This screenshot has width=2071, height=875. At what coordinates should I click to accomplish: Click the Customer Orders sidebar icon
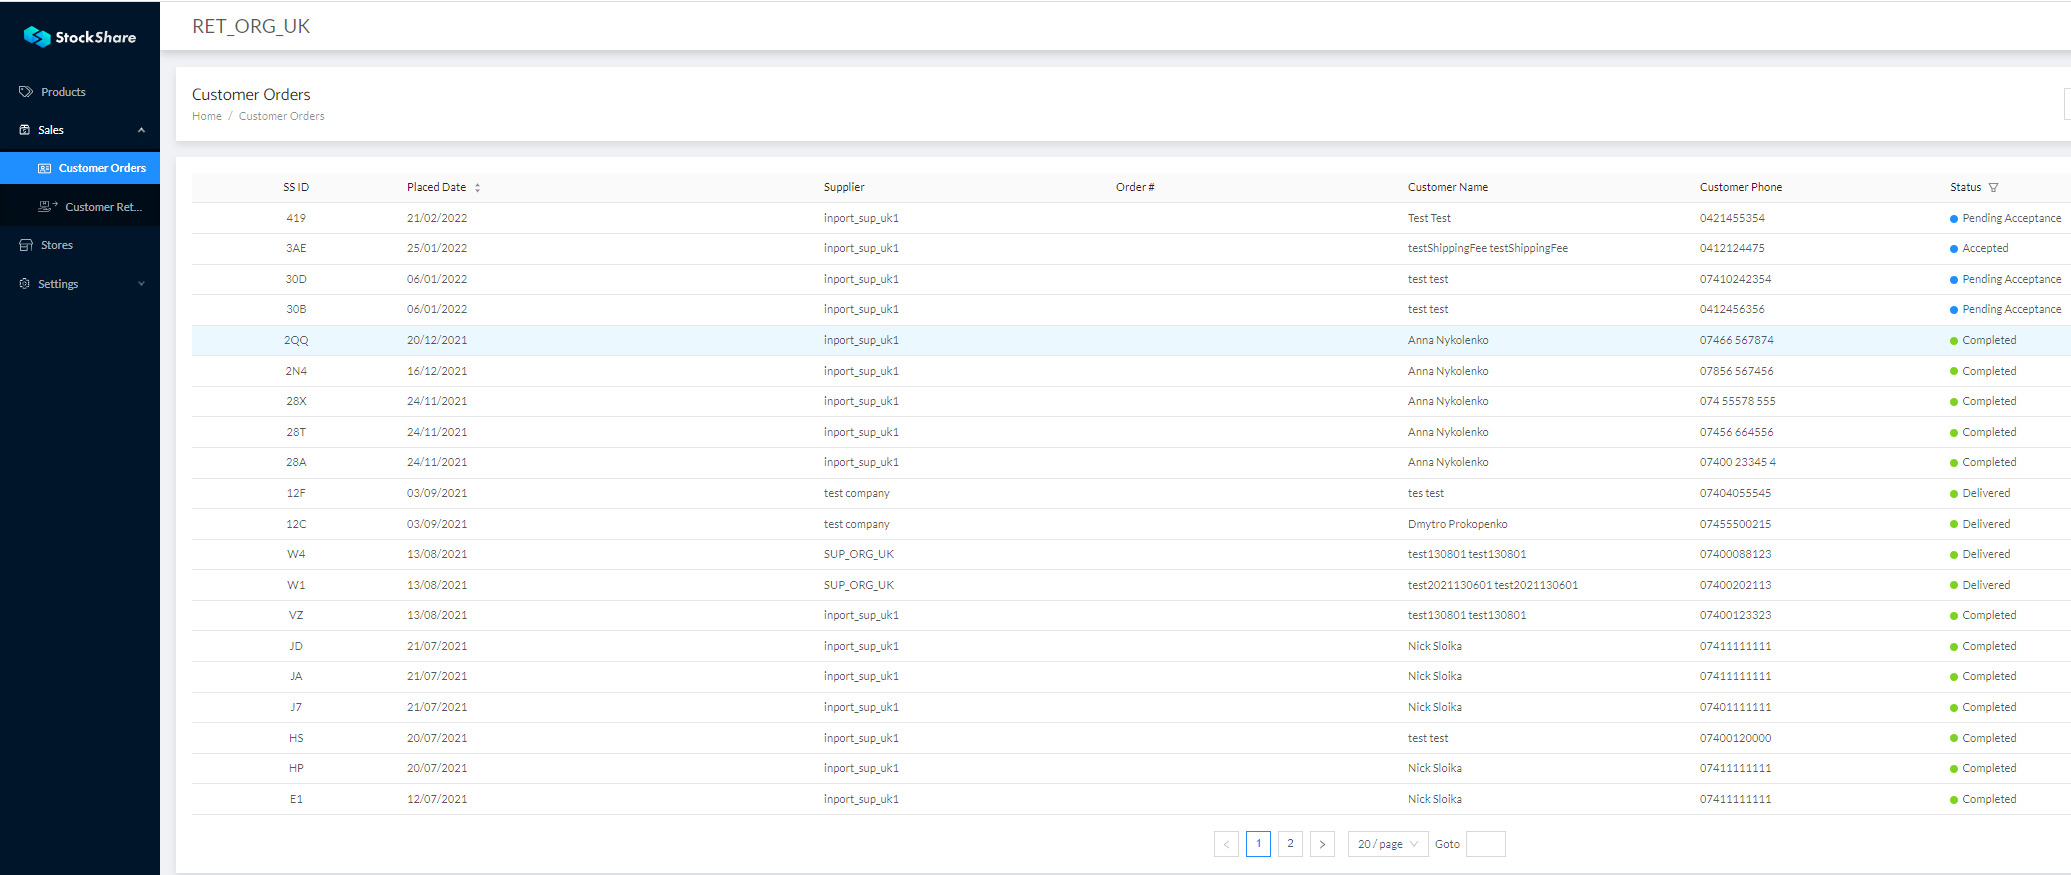[x=44, y=168]
